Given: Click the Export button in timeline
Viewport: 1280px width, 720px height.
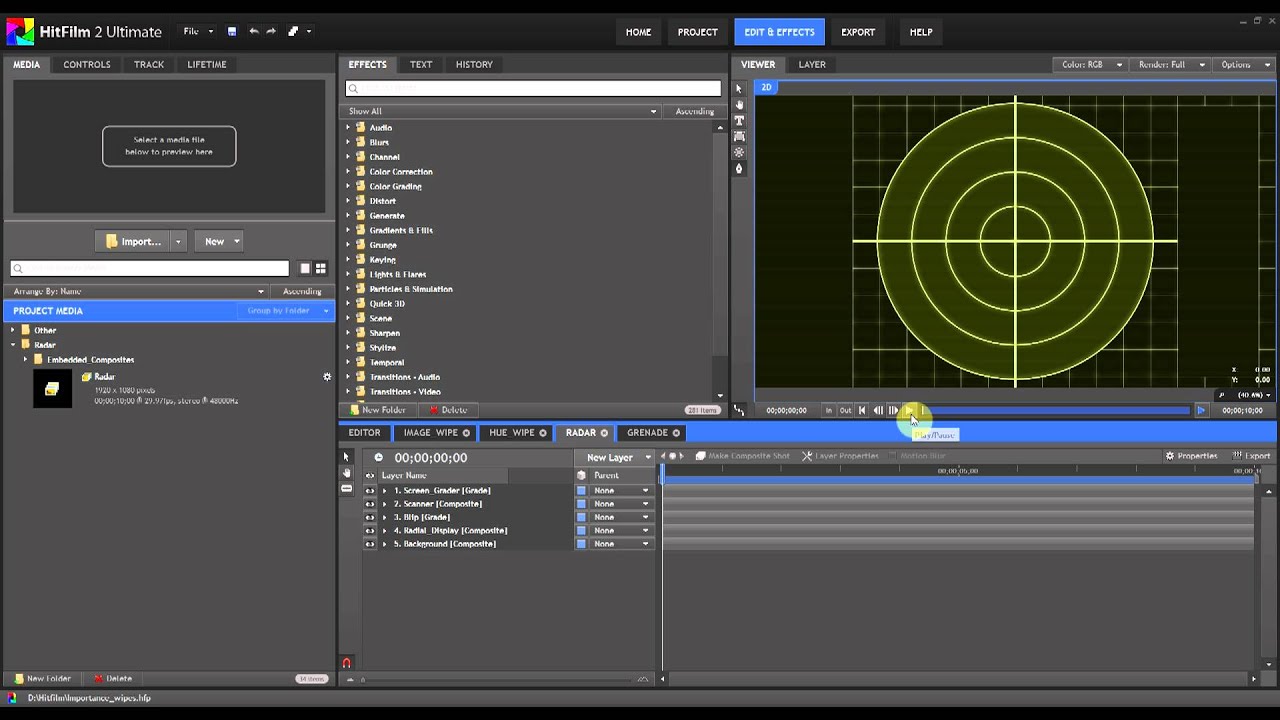Looking at the screenshot, I should tap(1251, 456).
